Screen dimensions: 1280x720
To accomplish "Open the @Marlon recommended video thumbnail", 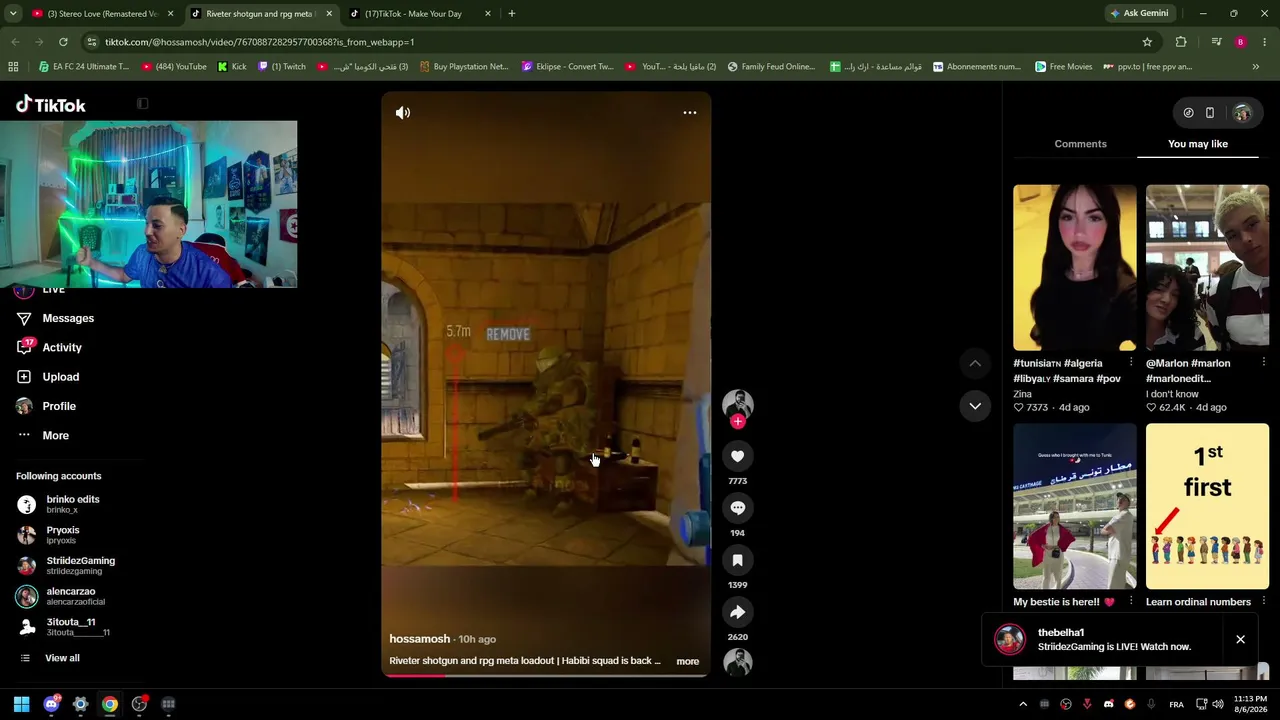I will [1207, 268].
